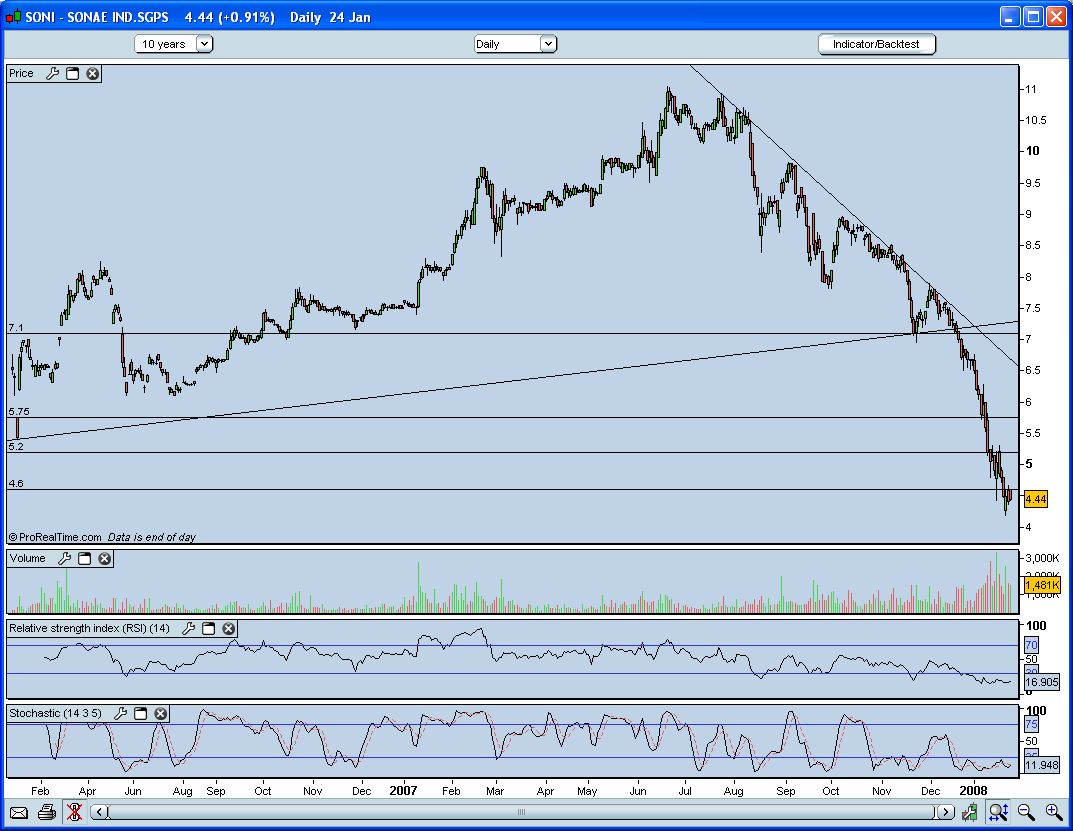
Task: Click the "5.2" horizontal line label
Action: pyautogui.click(x=16, y=446)
